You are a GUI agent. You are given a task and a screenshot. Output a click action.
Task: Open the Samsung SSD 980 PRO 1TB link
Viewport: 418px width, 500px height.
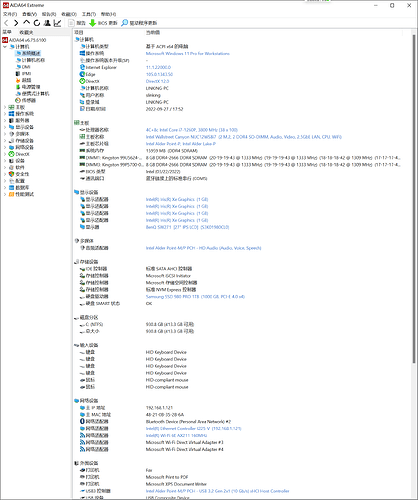195,297
